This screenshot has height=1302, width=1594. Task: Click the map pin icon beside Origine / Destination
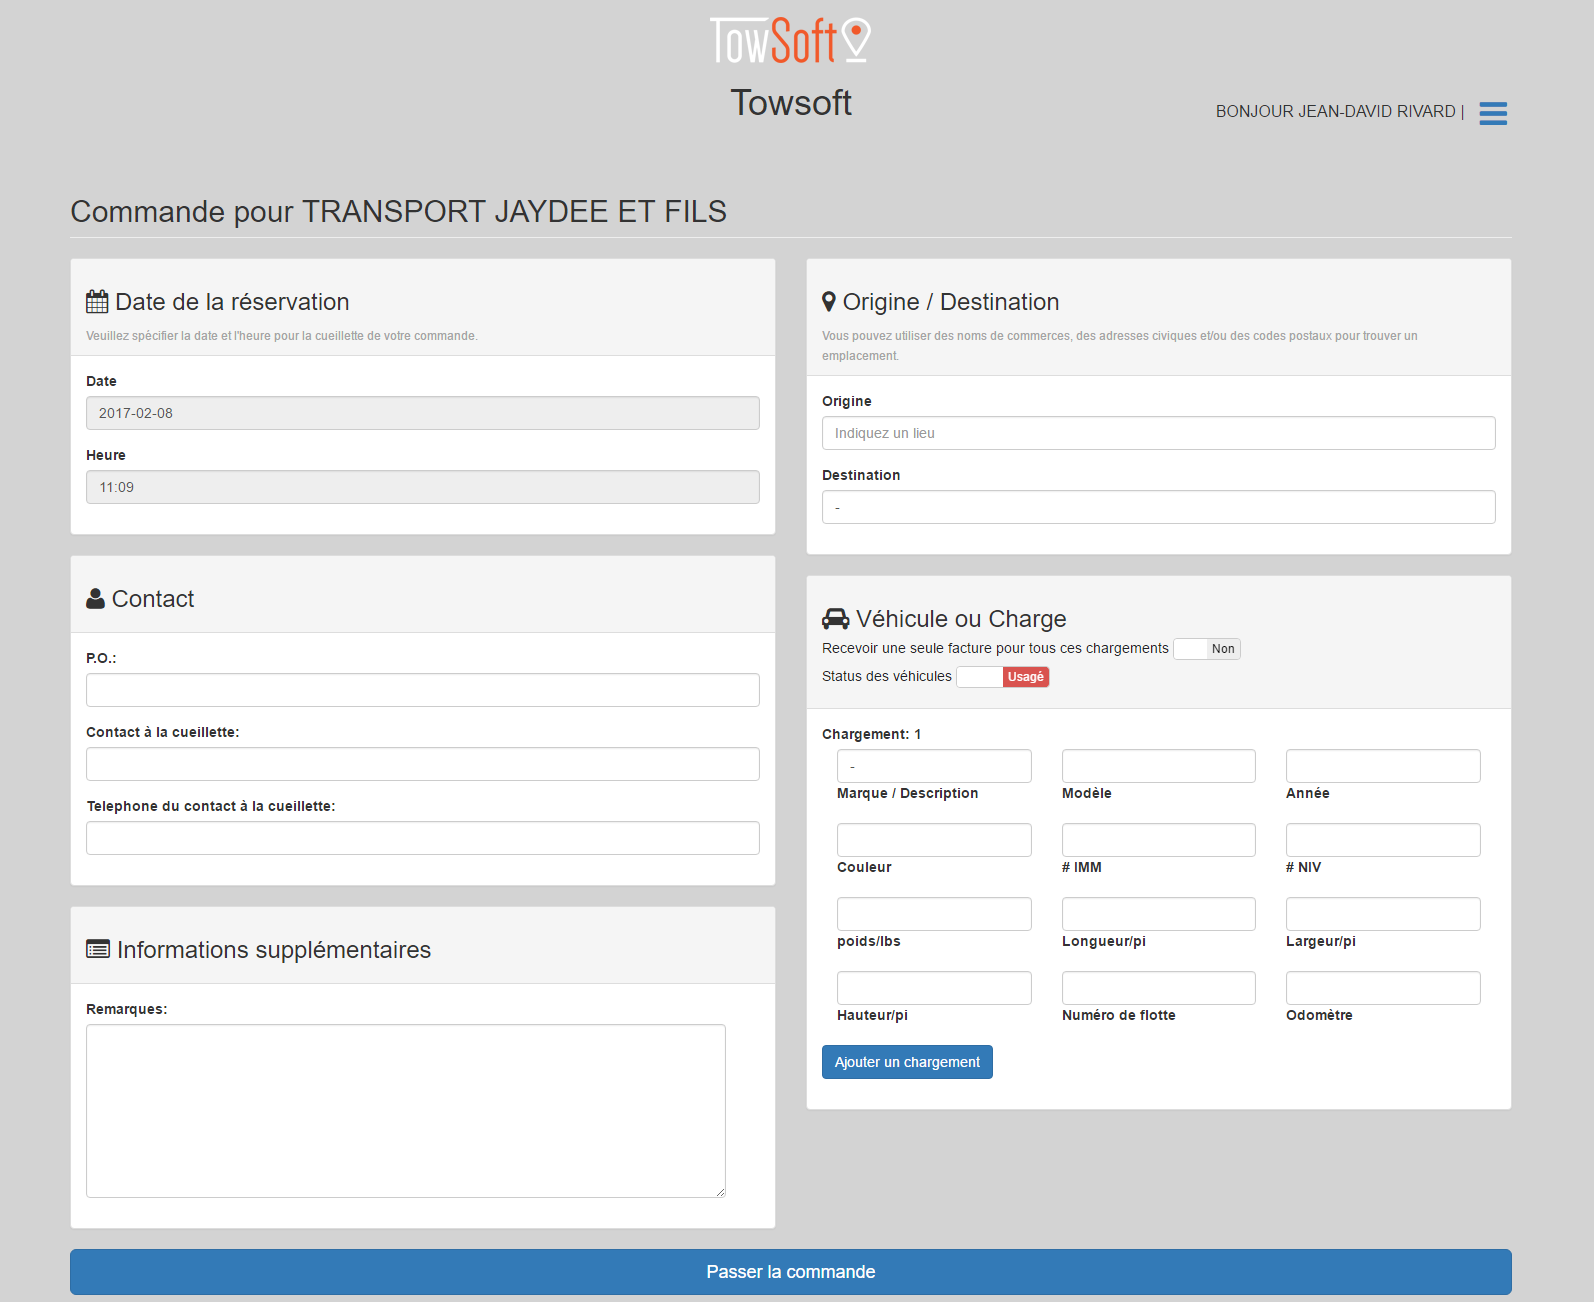click(828, 302)
